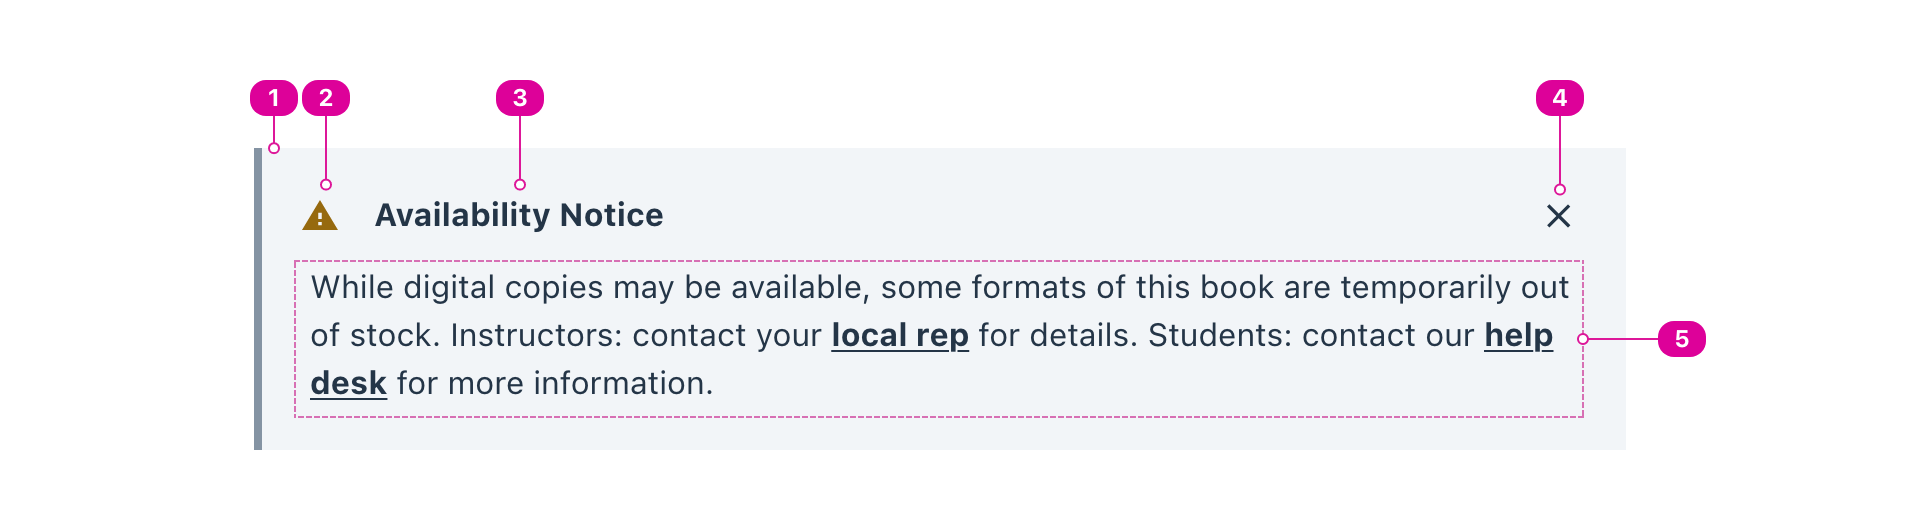This screenshot has width=1916, height=530.
Task: Click the gray left accent bar of the alert
Action: pyautogui.click(x=258, y=299)
